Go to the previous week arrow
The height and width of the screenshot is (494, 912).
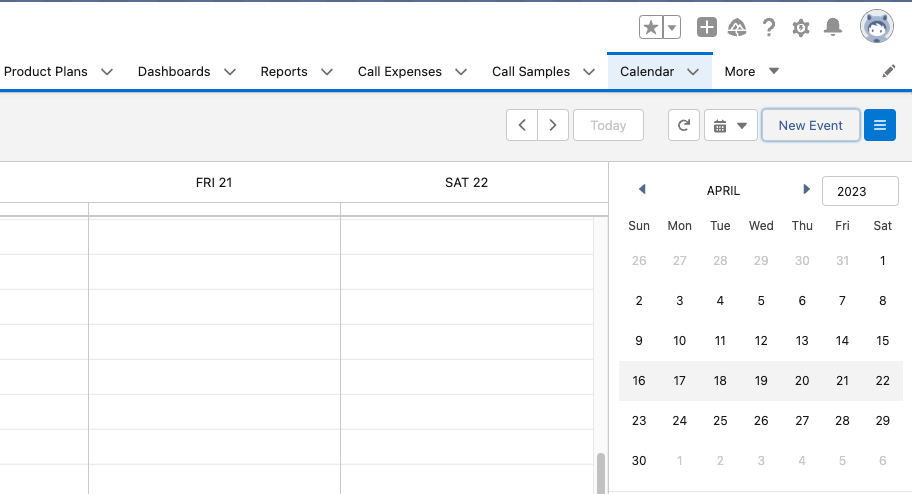pos(522,125)
